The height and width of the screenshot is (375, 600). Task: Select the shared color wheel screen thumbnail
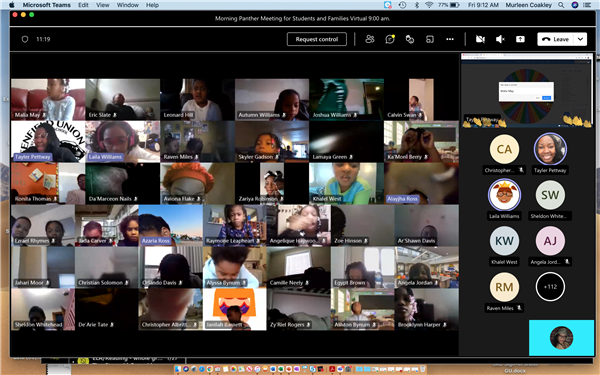point(526,90)
